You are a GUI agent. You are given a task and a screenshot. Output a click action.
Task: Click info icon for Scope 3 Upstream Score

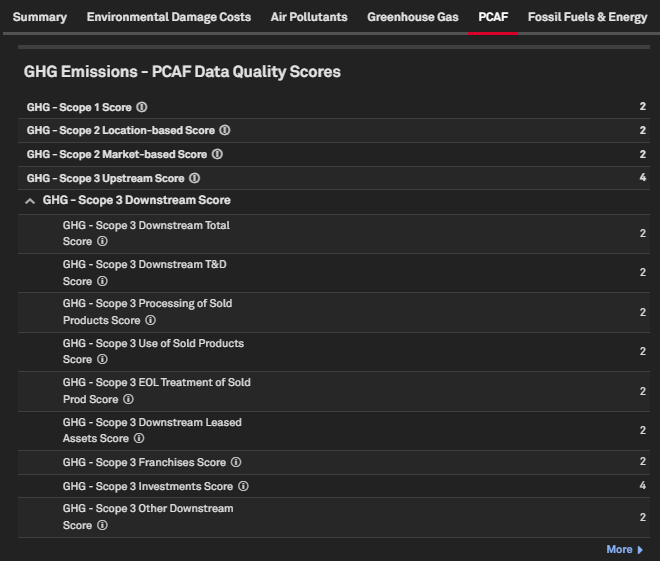click(x=195, y=179)
